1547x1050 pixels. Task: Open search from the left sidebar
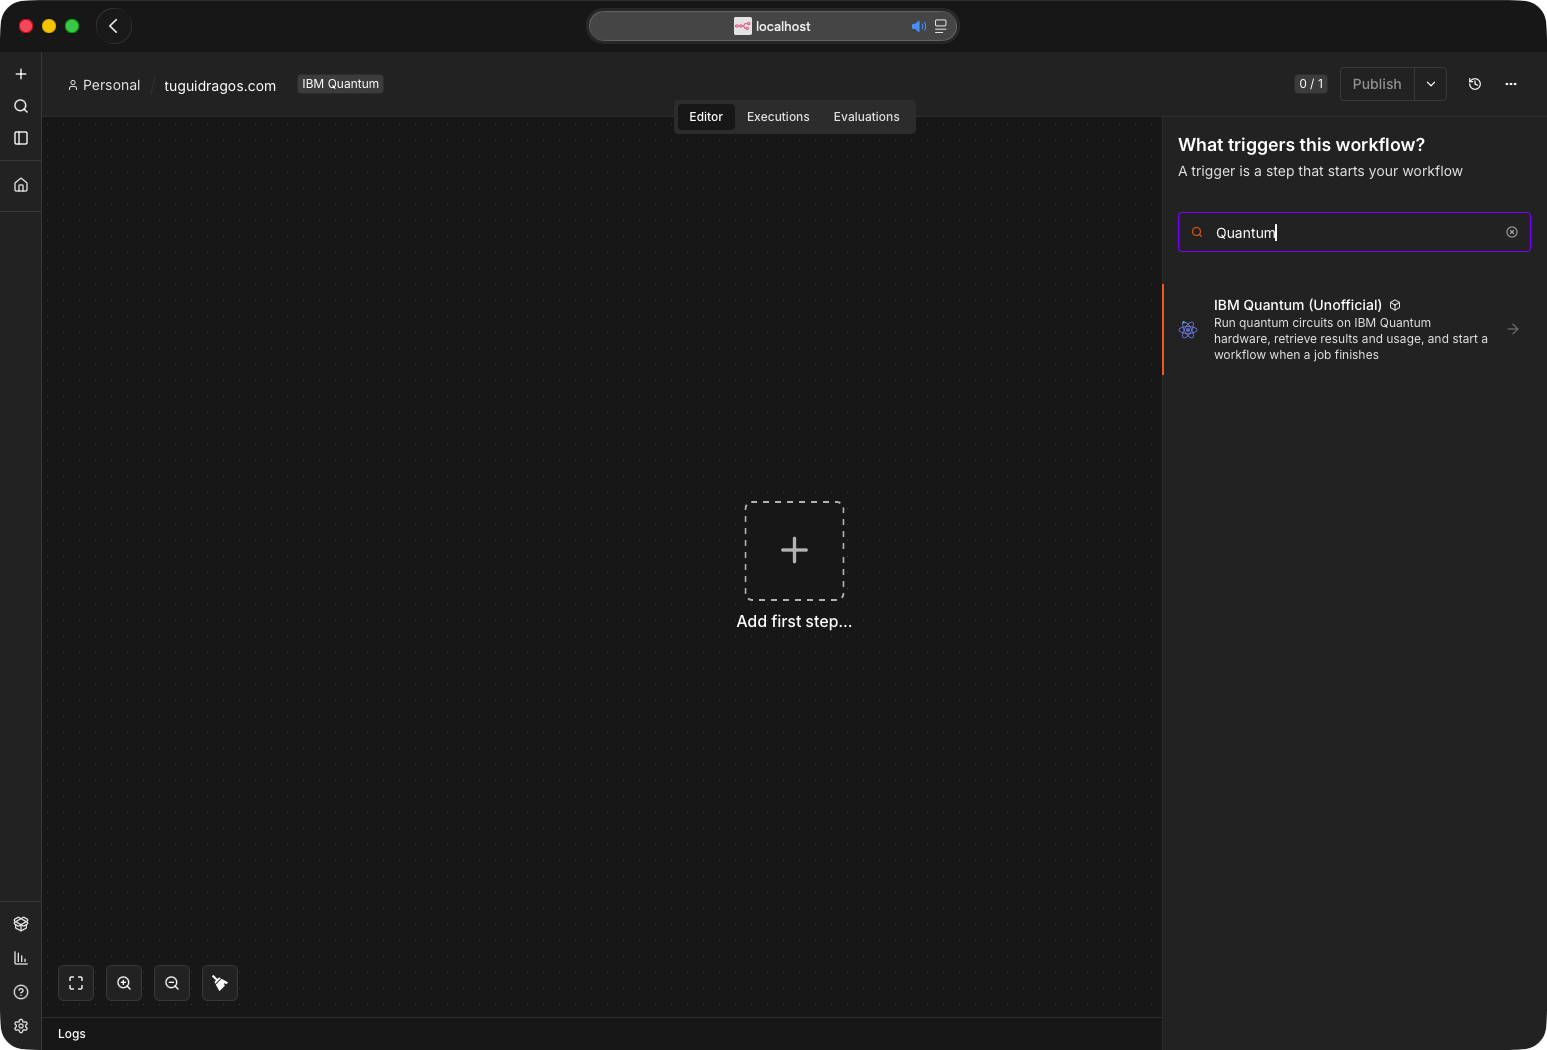(21, 106)
